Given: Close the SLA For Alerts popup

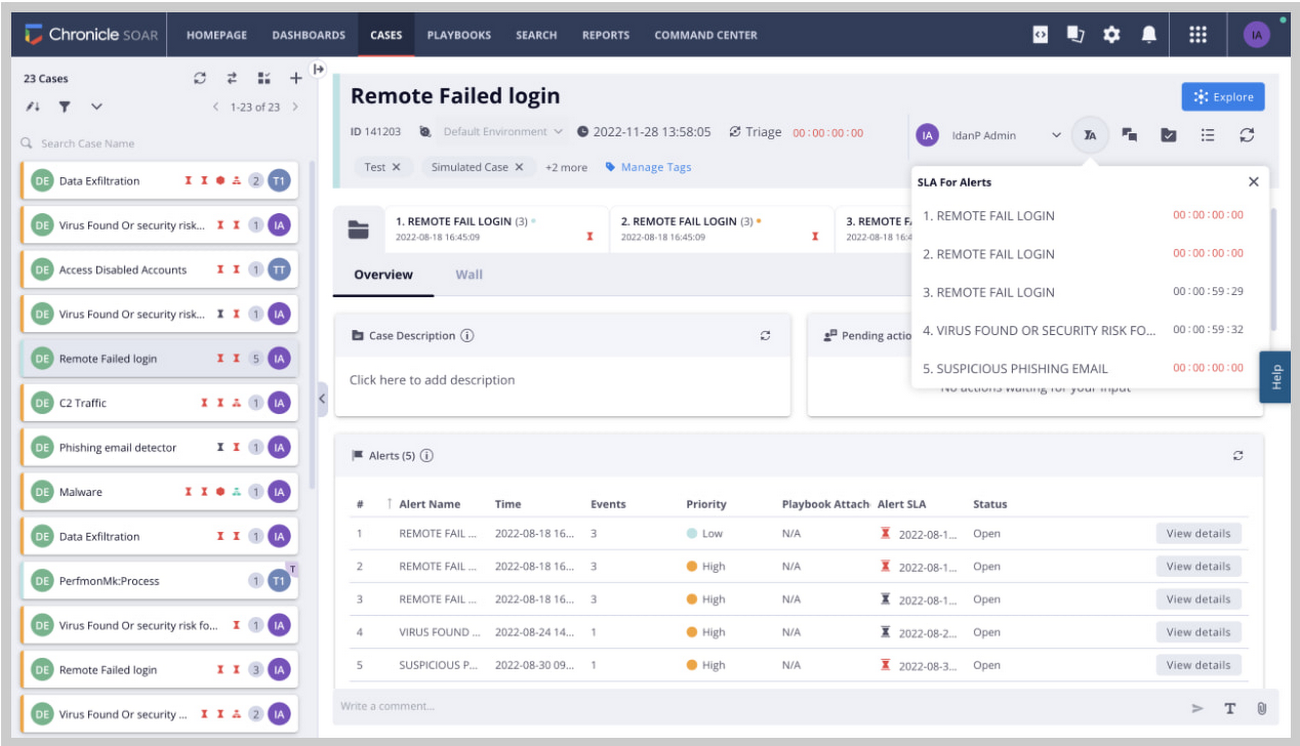Looking at the screenshot, I should pyautogui.click(x=1253, y=182).
